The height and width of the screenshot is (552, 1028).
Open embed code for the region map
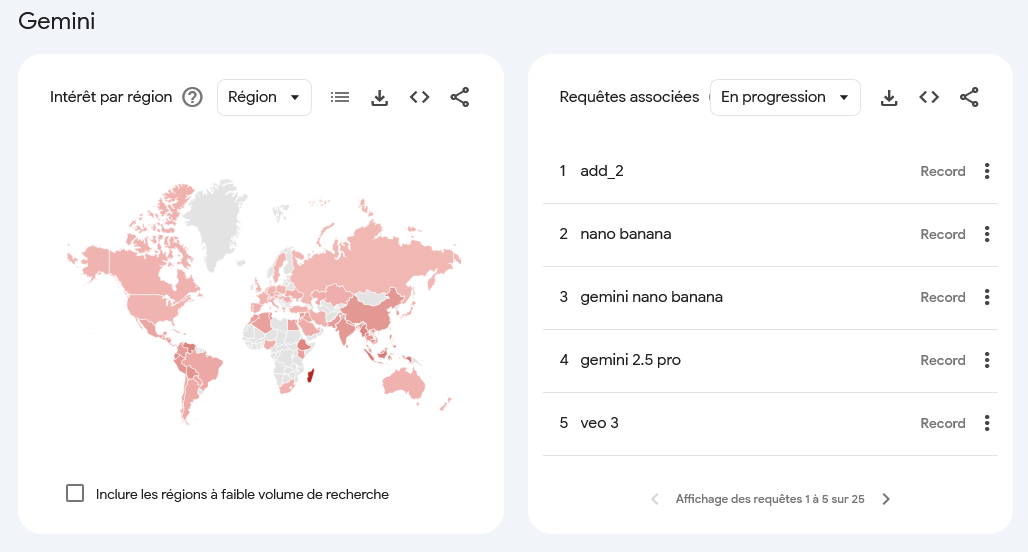[x=420, y=97]
